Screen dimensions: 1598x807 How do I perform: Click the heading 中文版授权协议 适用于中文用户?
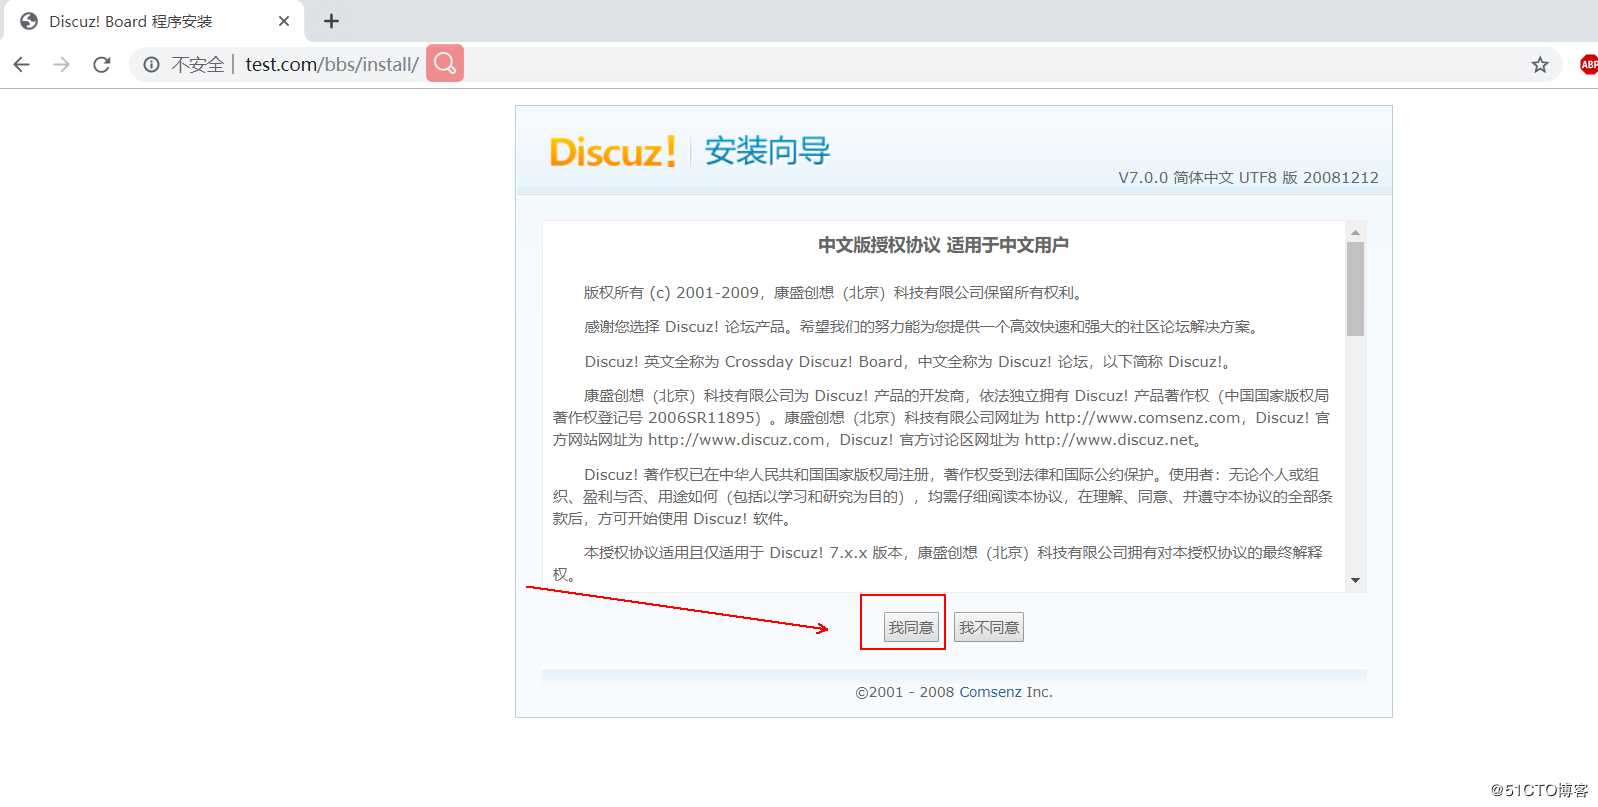coord(943,245)
